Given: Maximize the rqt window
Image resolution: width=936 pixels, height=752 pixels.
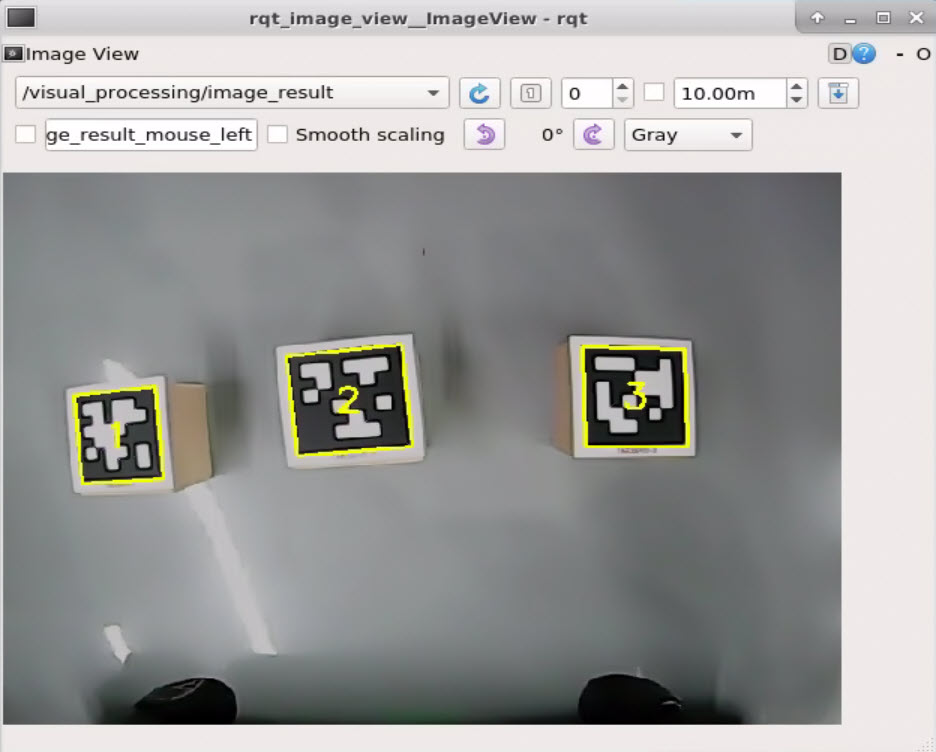Looking at the screenshot, I should pos(883,18).
